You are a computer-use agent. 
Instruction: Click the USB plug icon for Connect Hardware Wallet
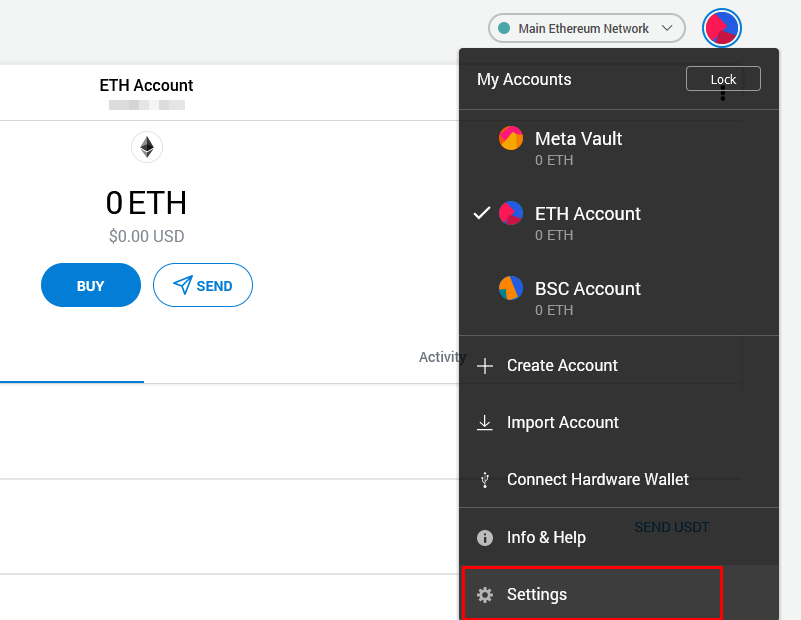tap(485, 480)
